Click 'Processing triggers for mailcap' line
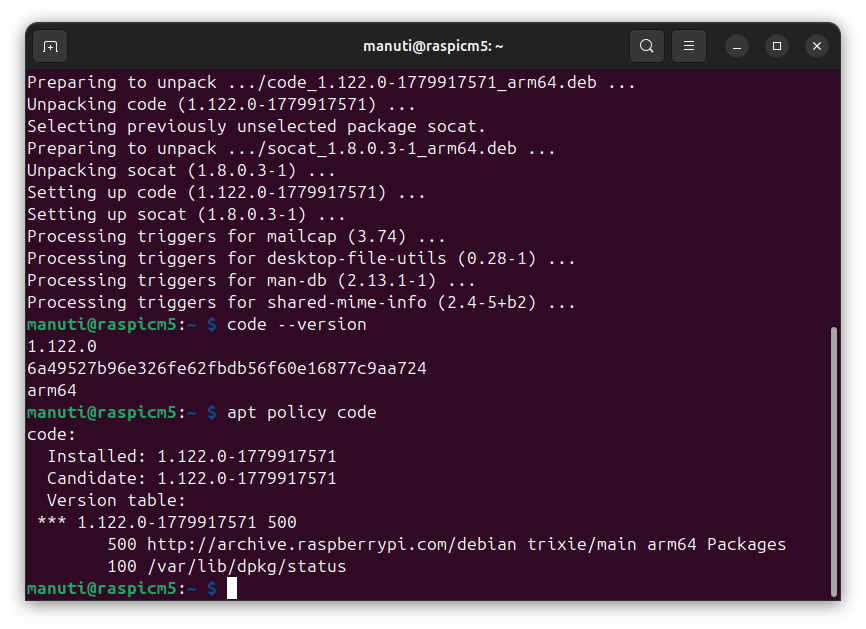This screenshot has height=629, width=866. (236, 236)
